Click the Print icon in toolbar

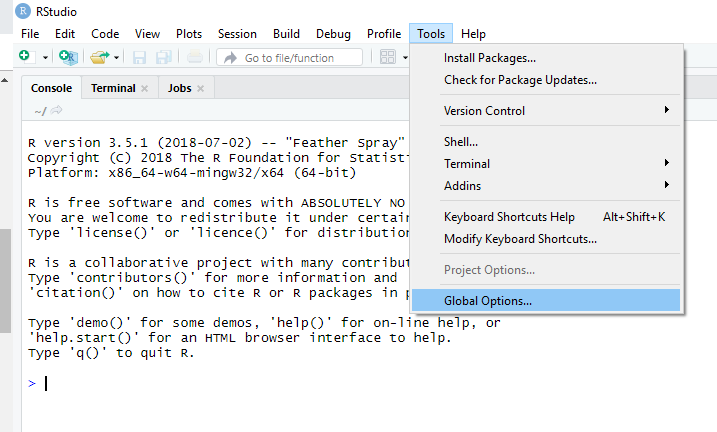[195, 57]
